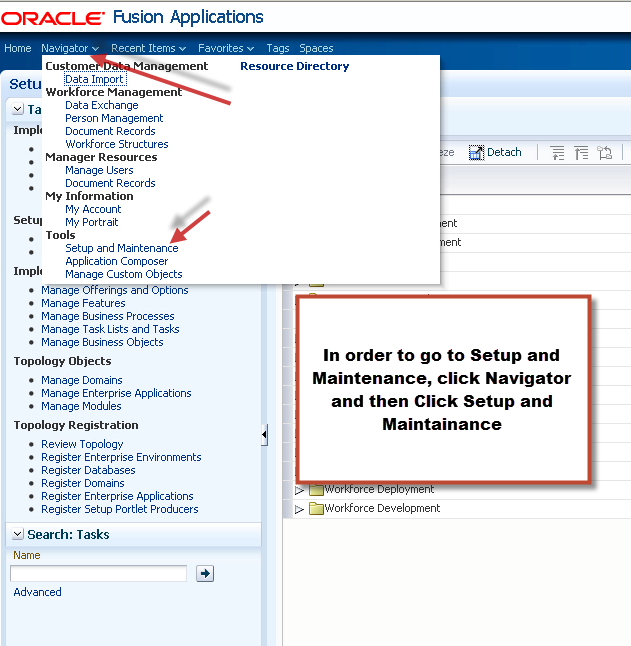Click the Advanced search link
631x646 pixels.
tap(37, 592)
